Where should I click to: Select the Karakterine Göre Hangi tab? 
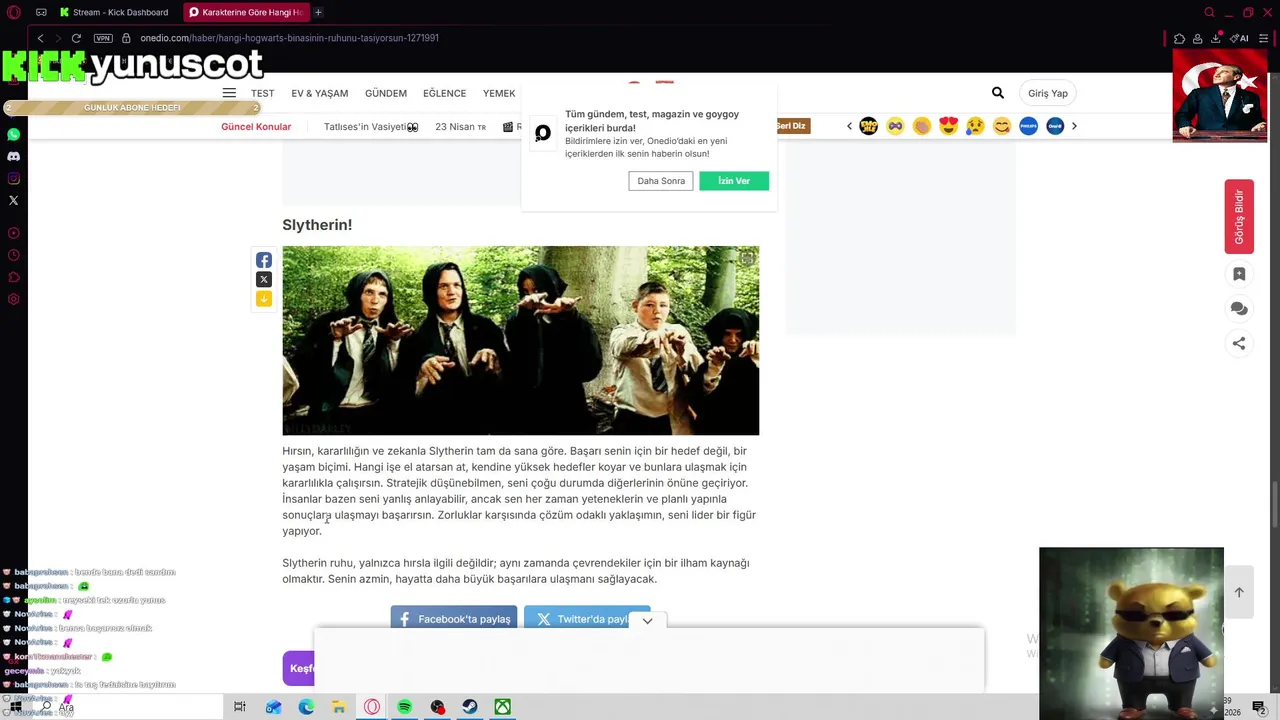click(245, 12)
